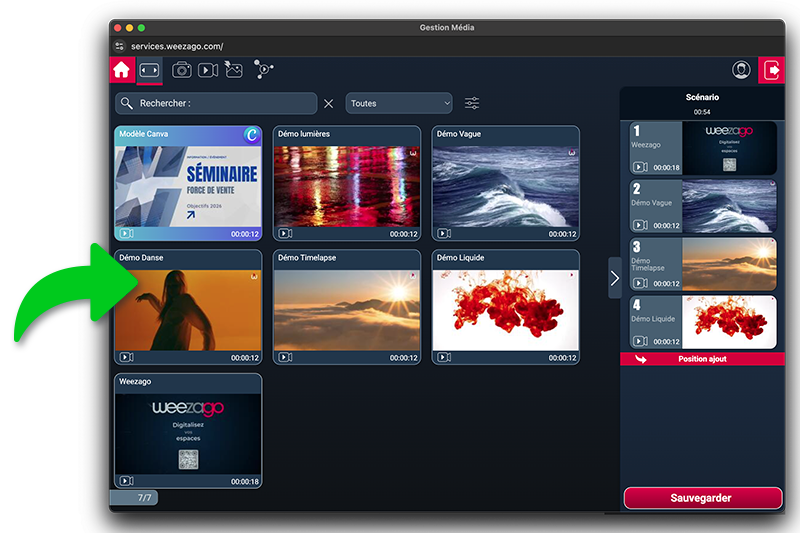
Task: Open the video camera media icon
Action: (208, 70)
